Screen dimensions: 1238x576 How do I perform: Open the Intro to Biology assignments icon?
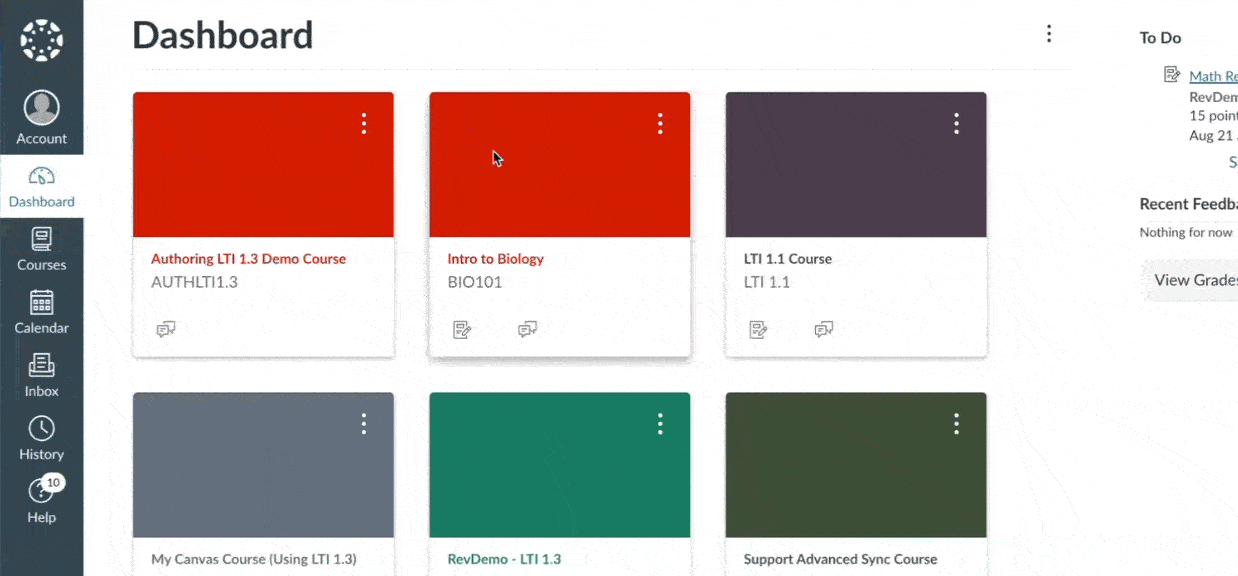point(462,329)
